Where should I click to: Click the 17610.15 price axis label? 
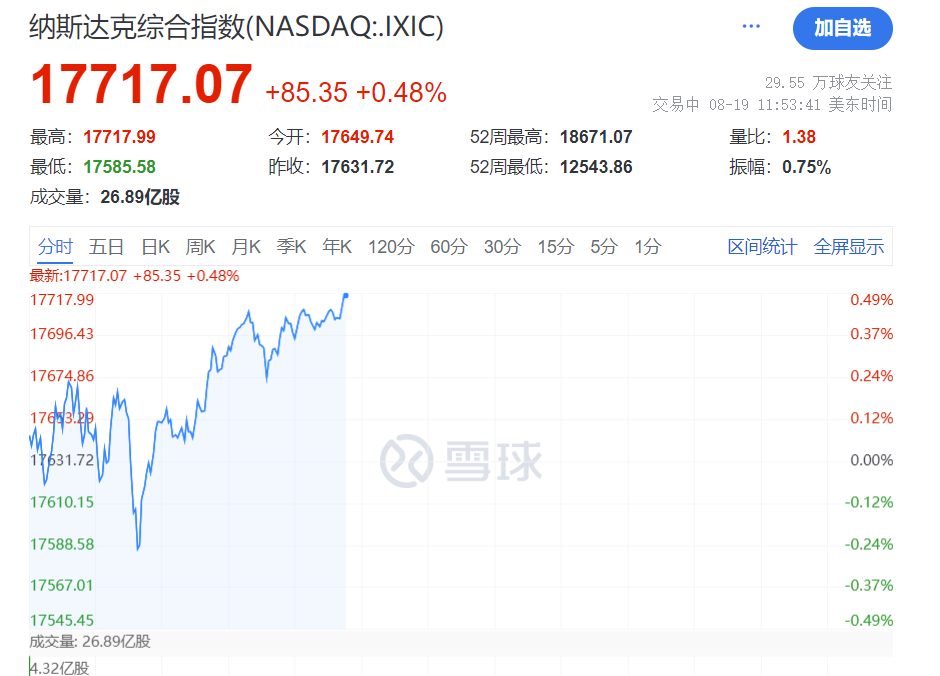coord(62,502)
